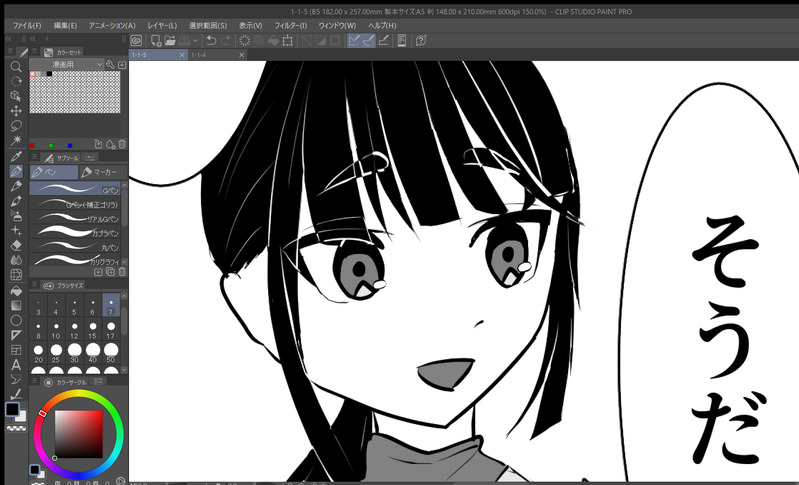The image size is (799, 485).
Task: Open CLIP STUDIO support help icon
Action: coord(421,41)
